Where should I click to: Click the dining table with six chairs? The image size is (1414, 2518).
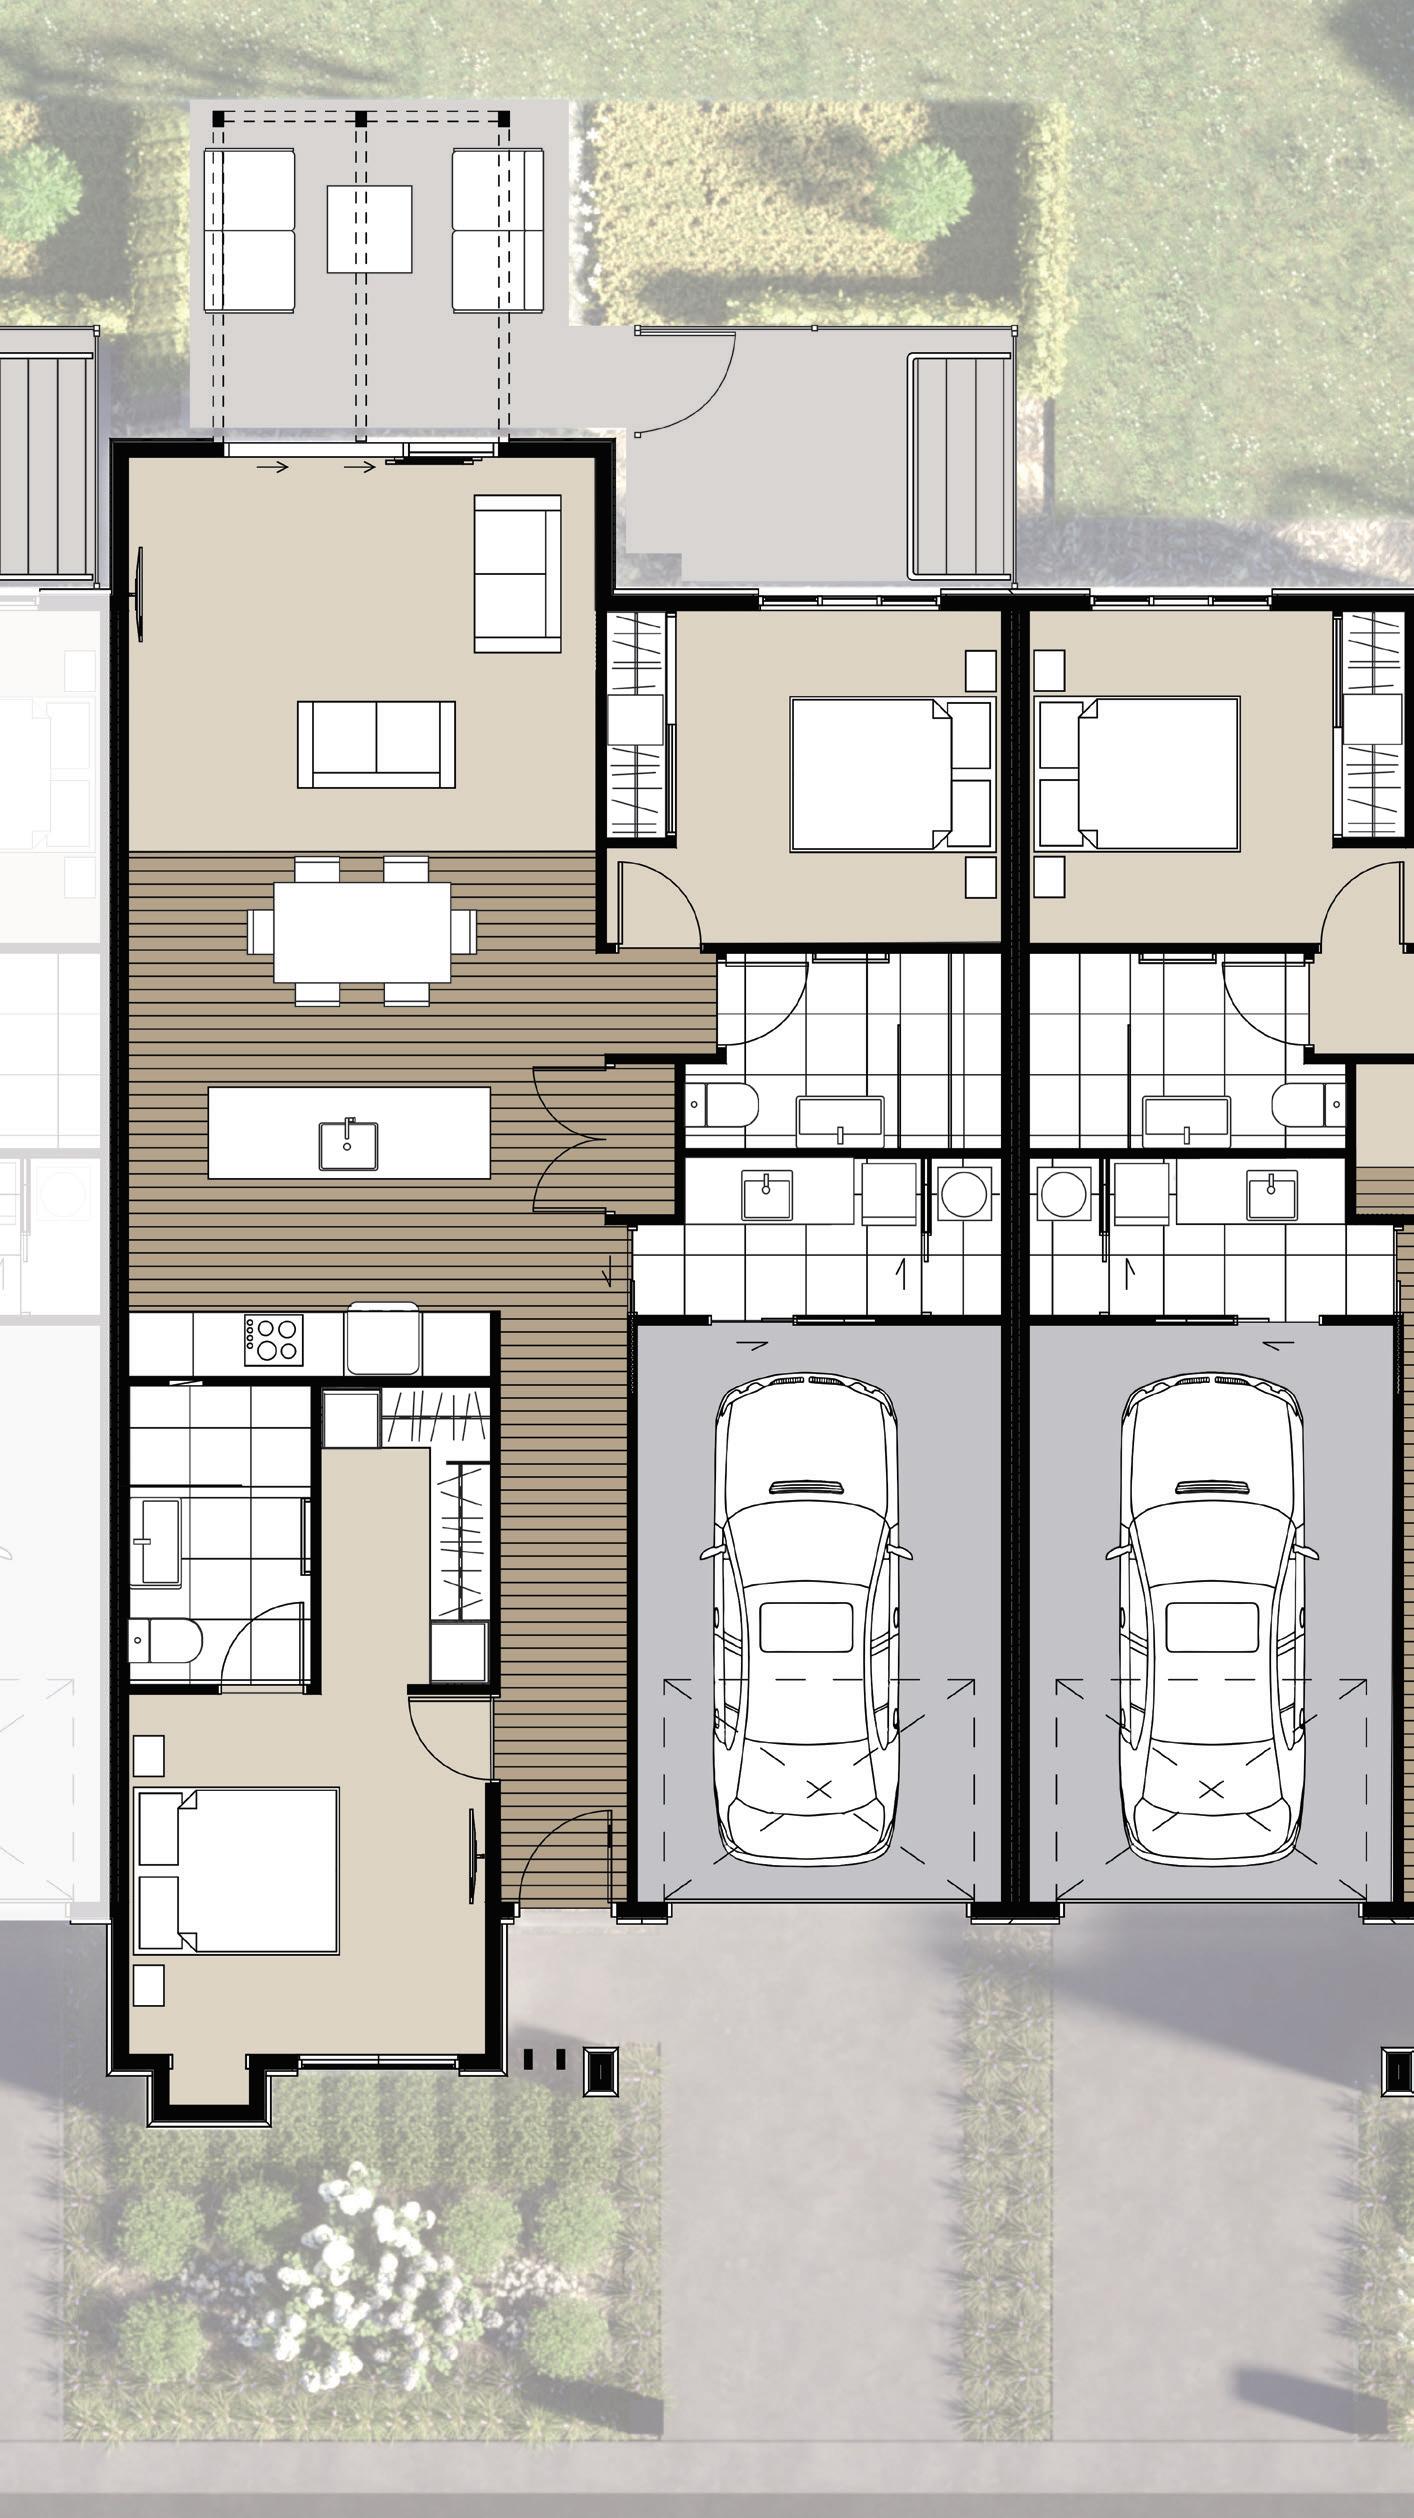pyautogui.click(x=362, y=932)
